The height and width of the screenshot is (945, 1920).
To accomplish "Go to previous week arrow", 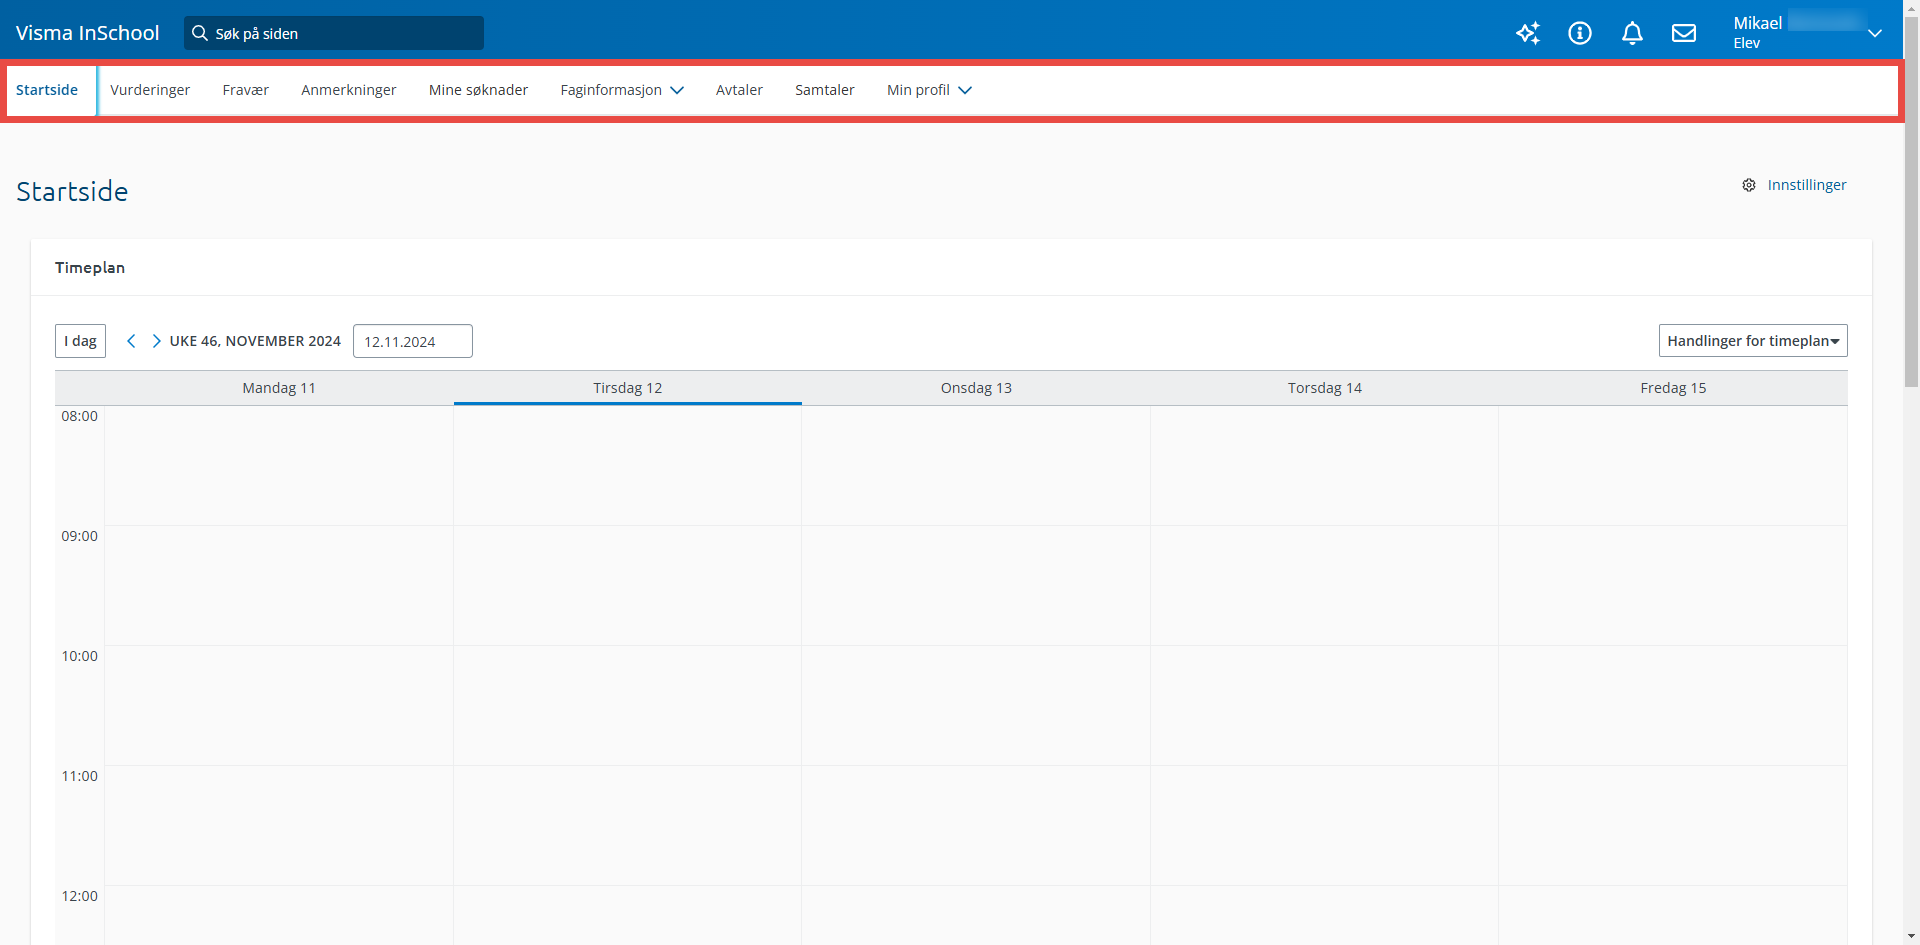I will pos(131,341).
